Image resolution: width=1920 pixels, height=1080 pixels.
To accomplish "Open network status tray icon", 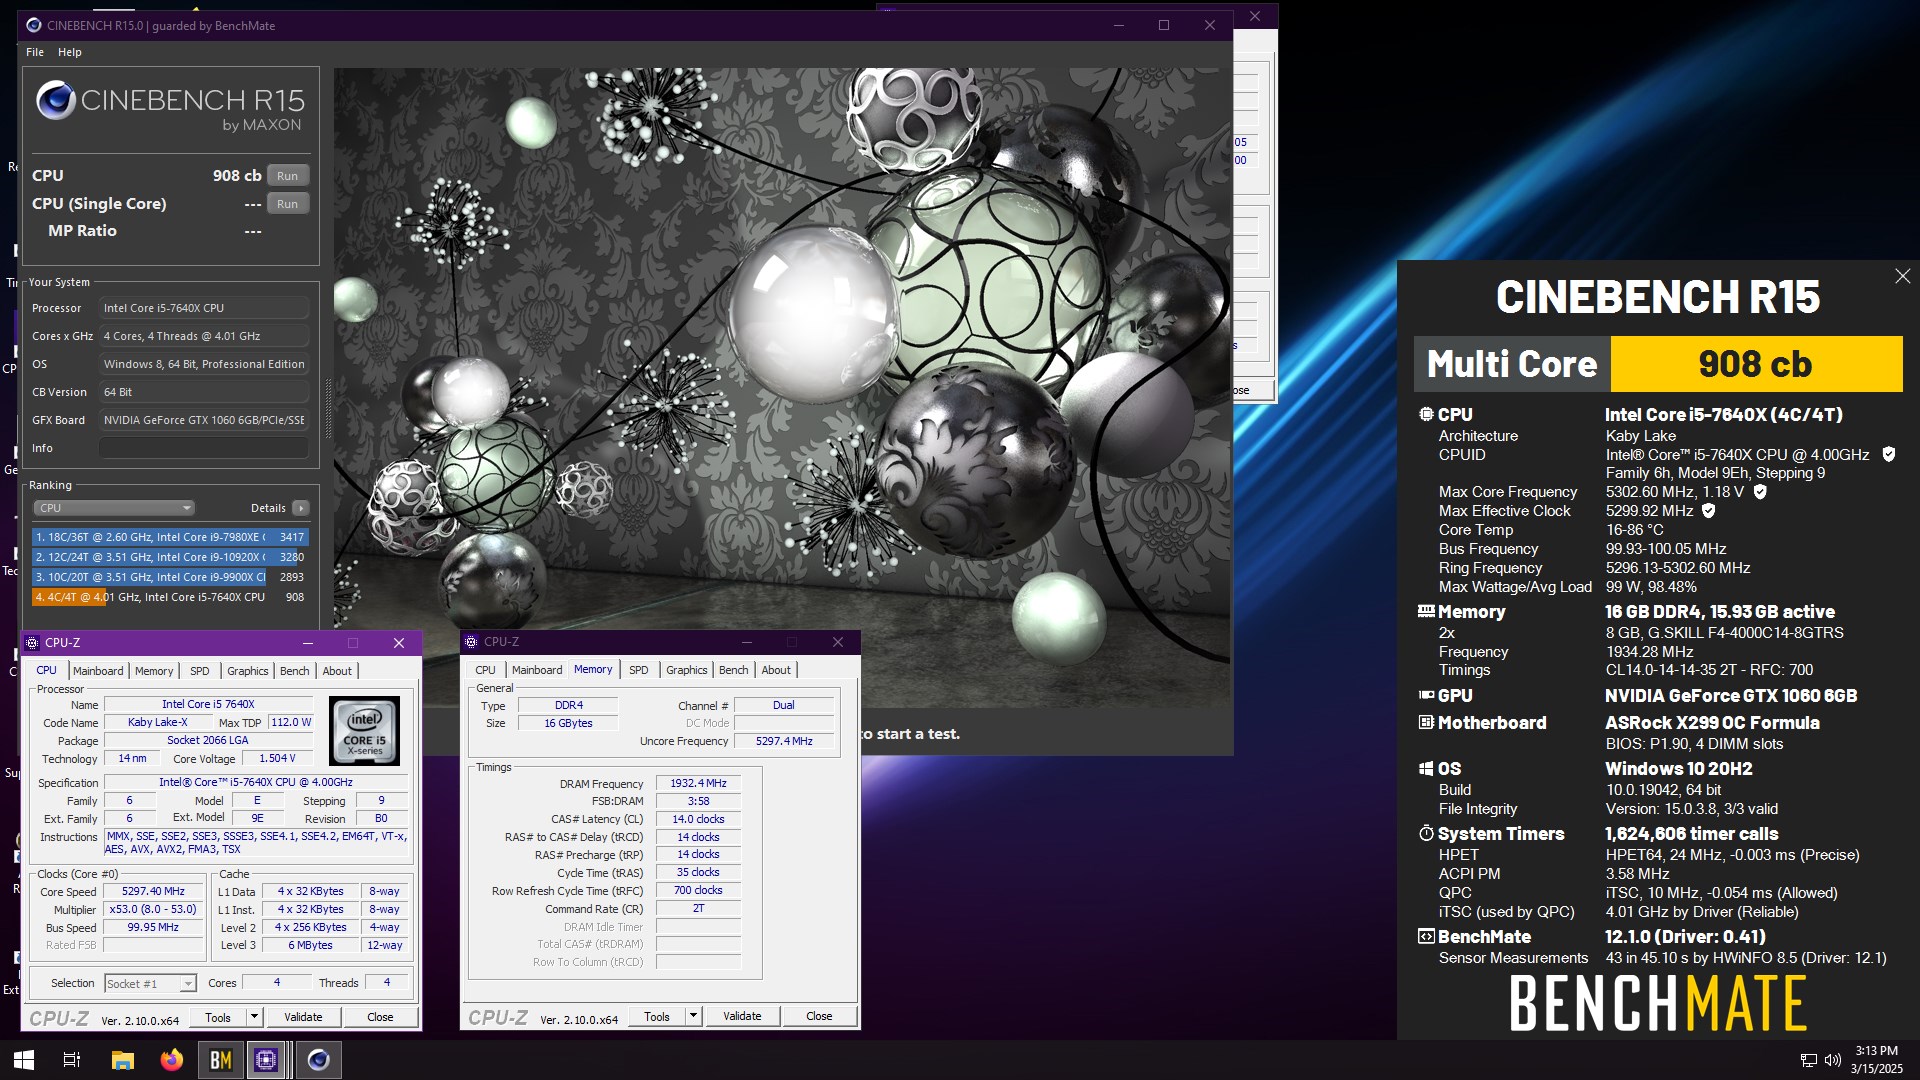I will 1808,1060.
